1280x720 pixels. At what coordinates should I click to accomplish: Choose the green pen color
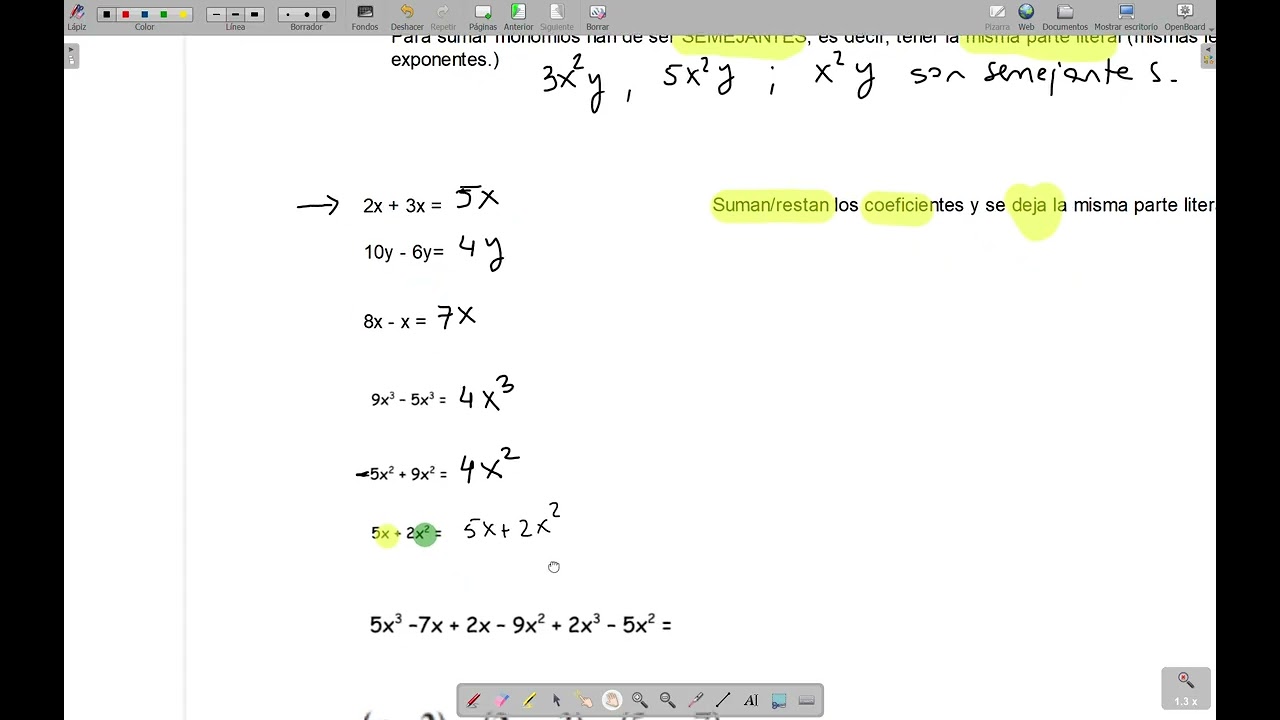pyautogui.click(x=164, y=15)
